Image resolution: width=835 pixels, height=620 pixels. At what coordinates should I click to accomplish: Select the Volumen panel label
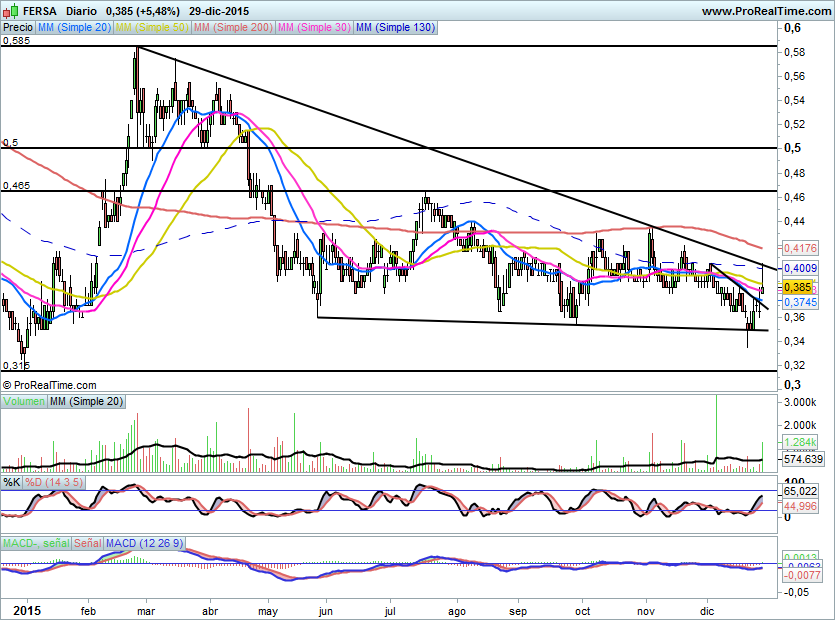pos(24,401)
